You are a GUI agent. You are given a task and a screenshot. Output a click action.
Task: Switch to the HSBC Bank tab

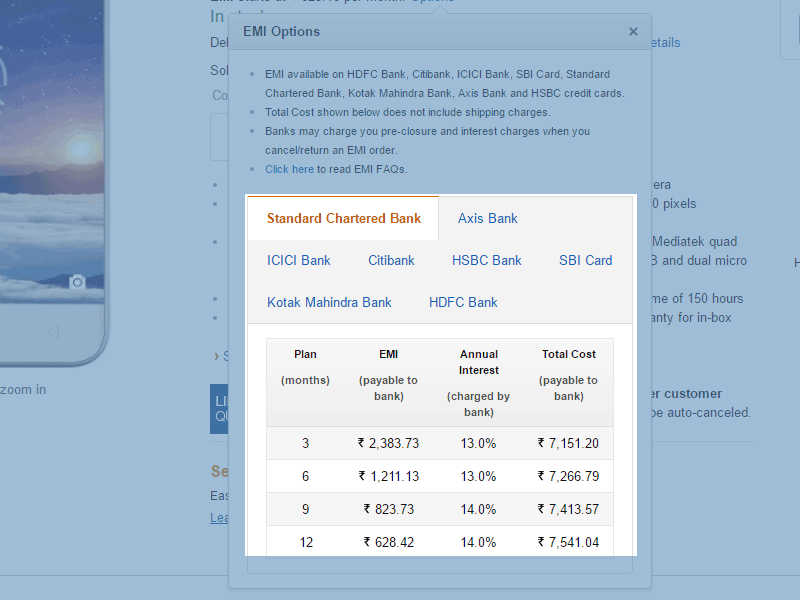coord(487,260)
